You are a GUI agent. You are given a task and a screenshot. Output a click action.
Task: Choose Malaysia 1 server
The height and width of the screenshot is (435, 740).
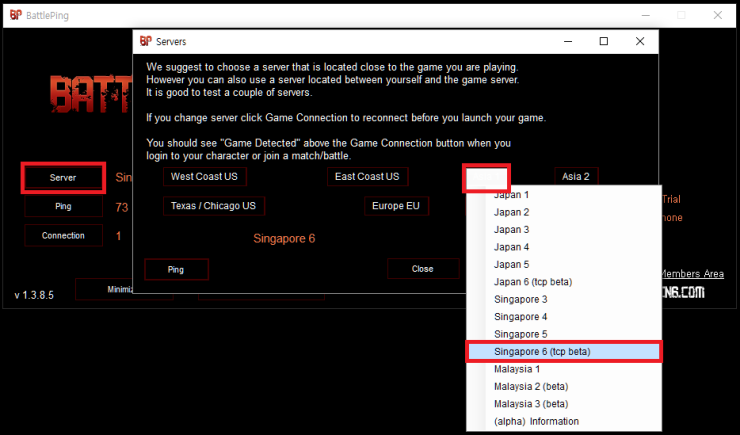563,369
